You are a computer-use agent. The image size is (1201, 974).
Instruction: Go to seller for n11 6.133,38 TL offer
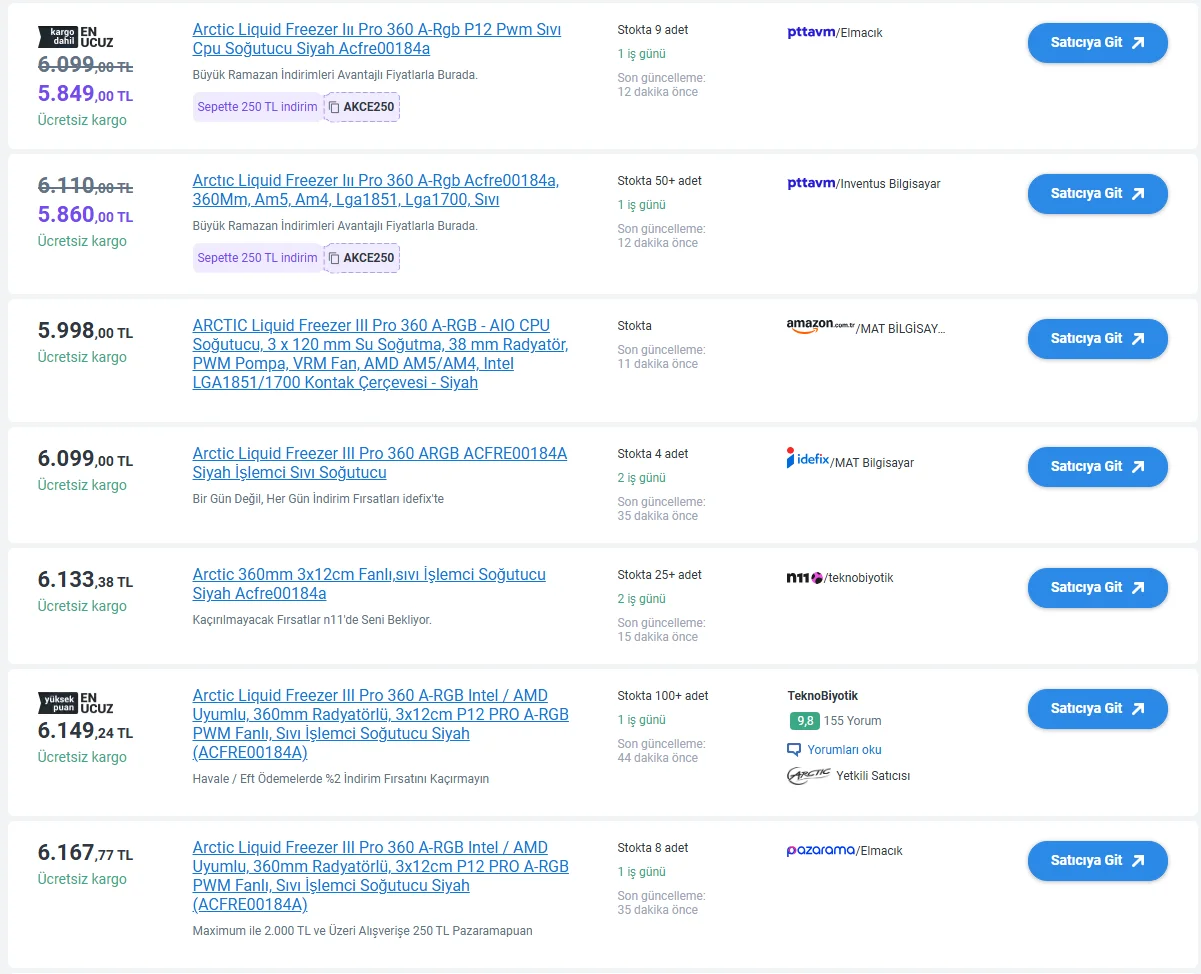pos(1097,588)
